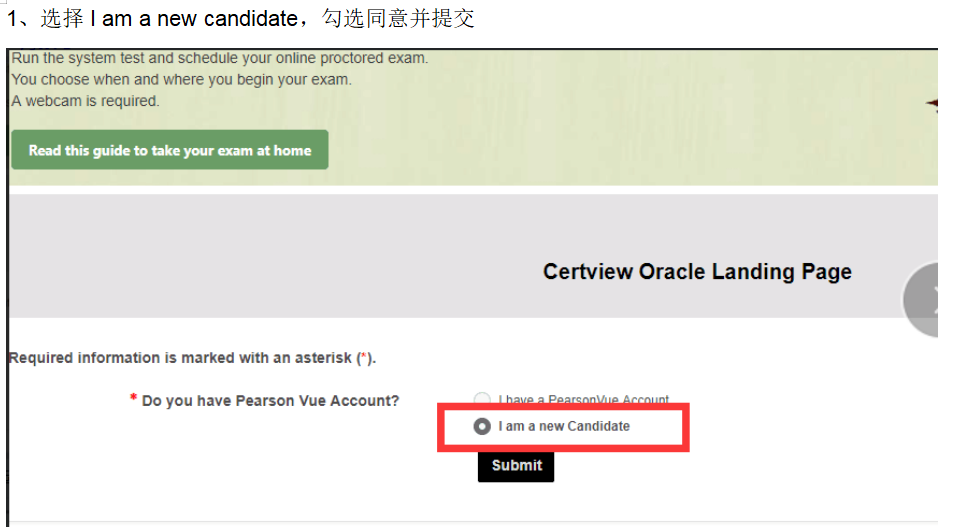Image resolution: width=957 pixels, height=527 pixels.
Task: Click the 'Run the system test' line
Action: [220, 58]
